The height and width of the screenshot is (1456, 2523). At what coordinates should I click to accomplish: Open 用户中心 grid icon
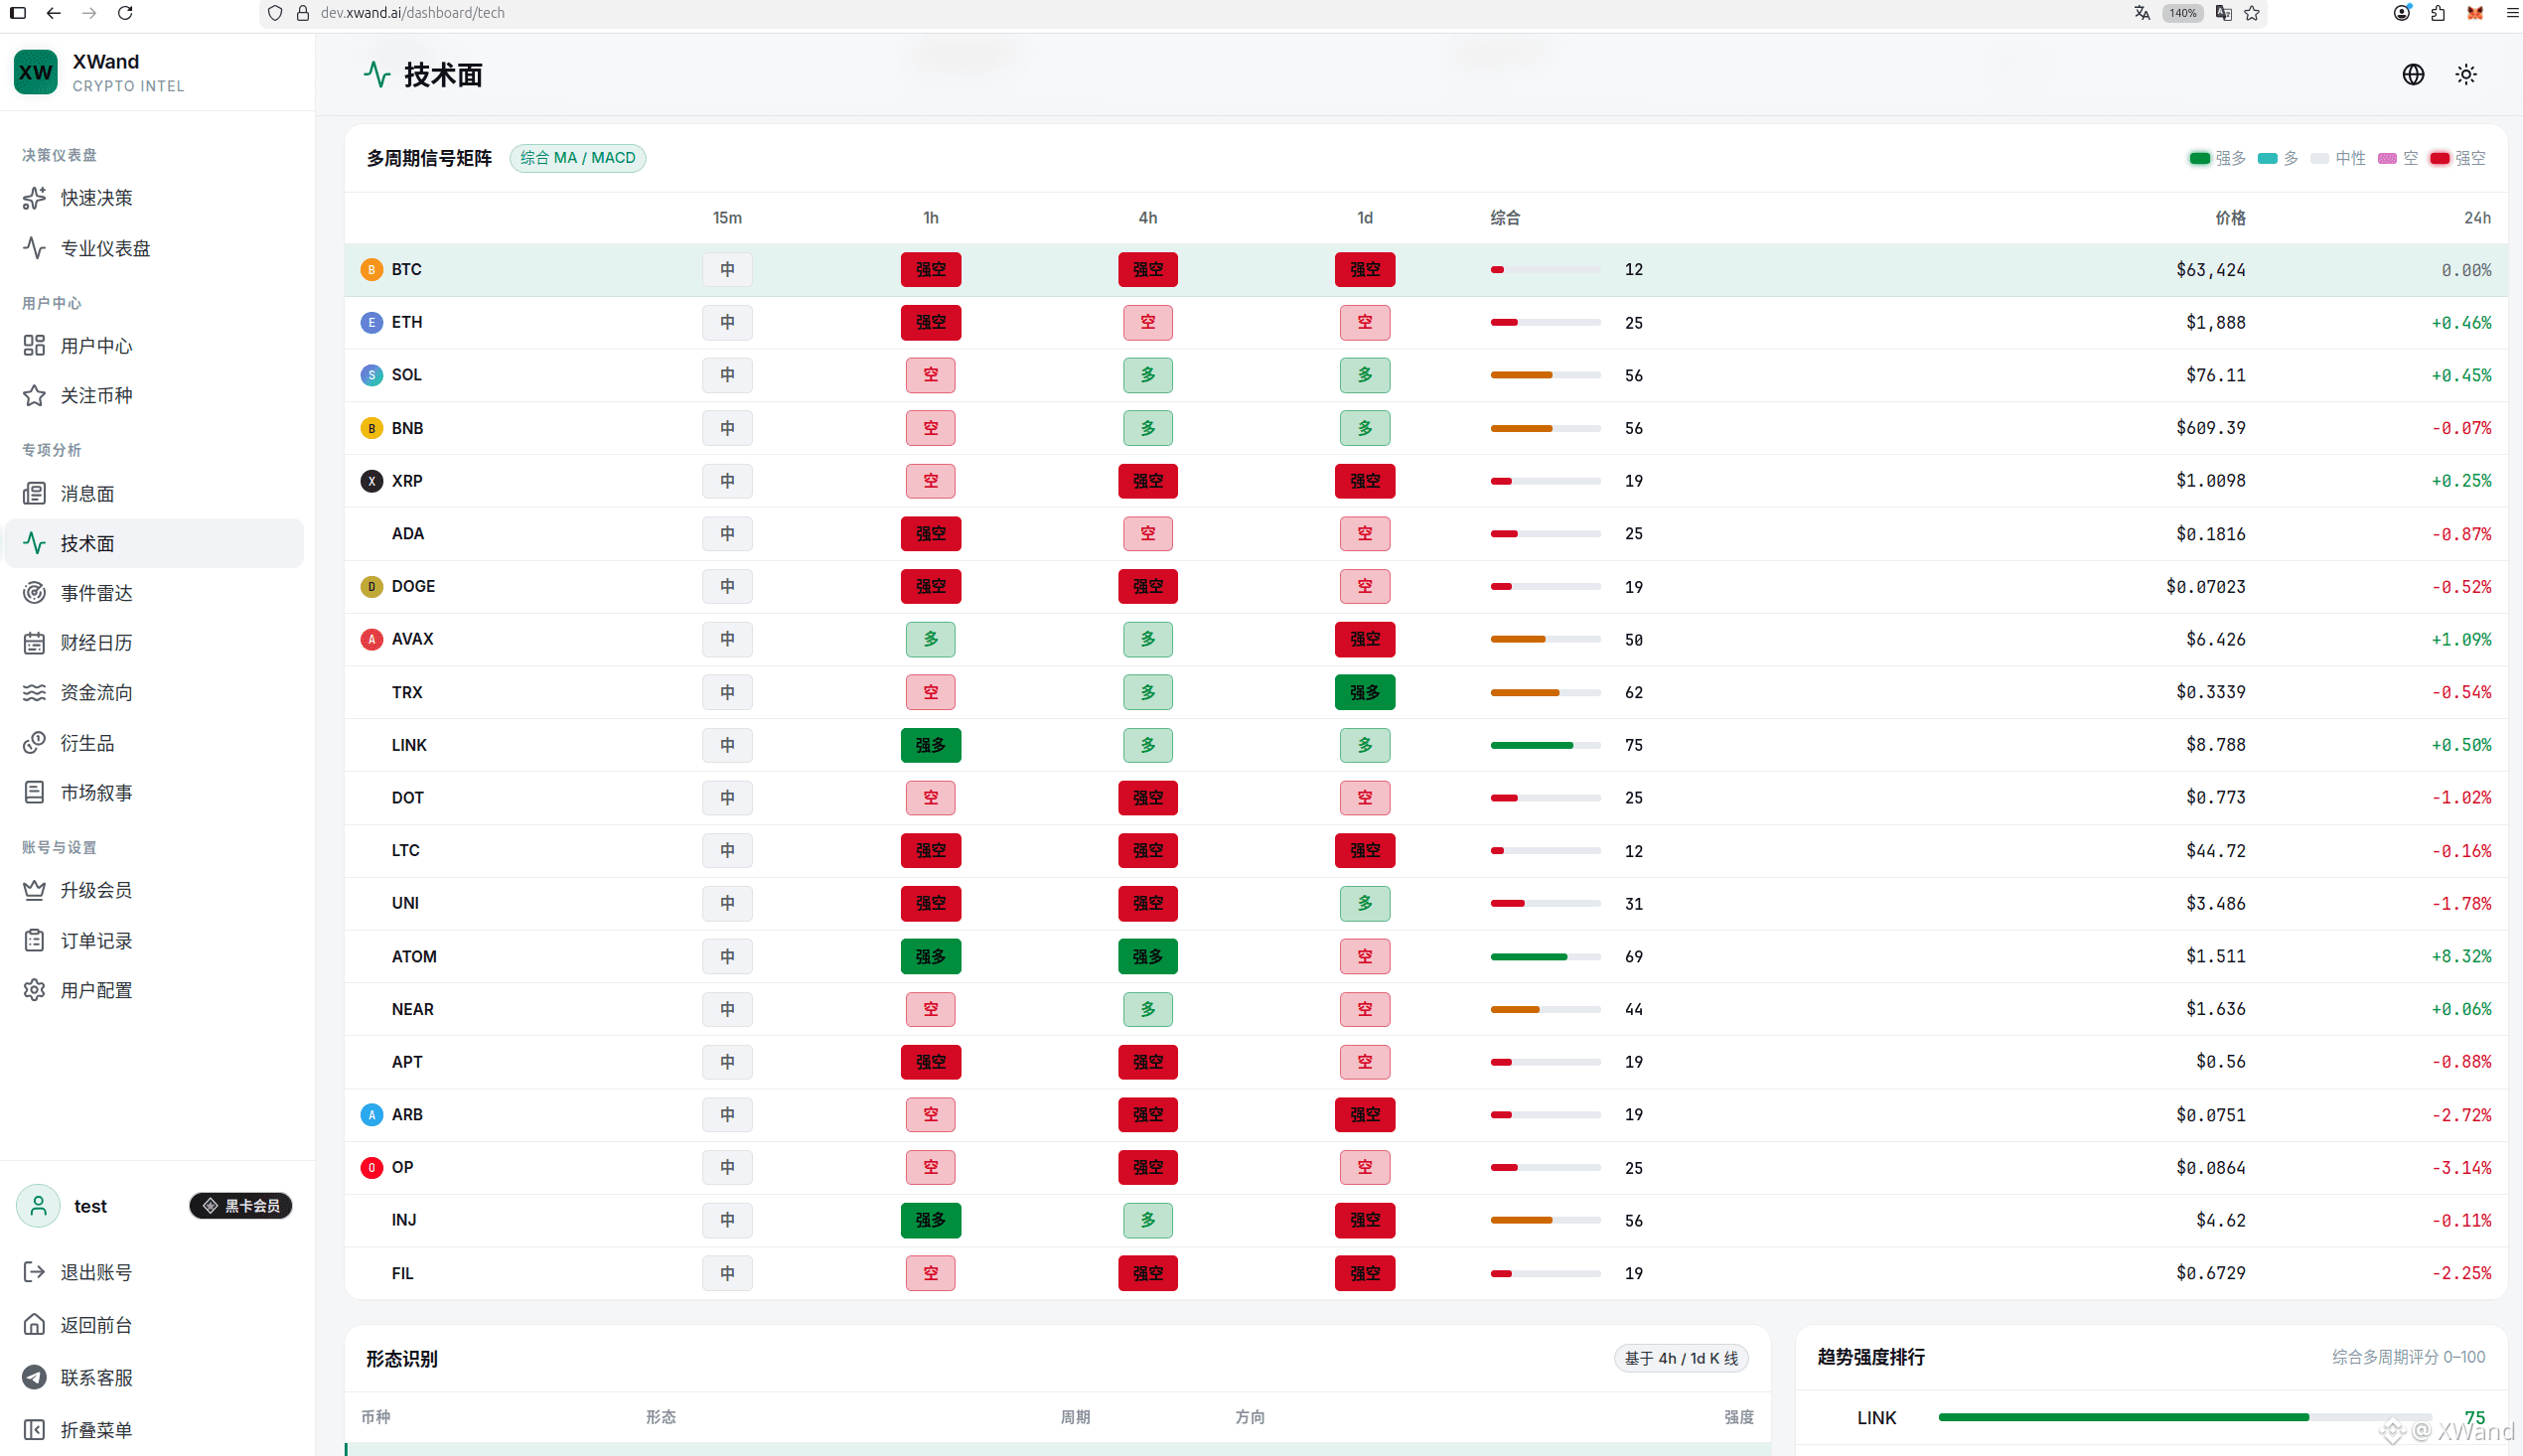click(34, 345)
